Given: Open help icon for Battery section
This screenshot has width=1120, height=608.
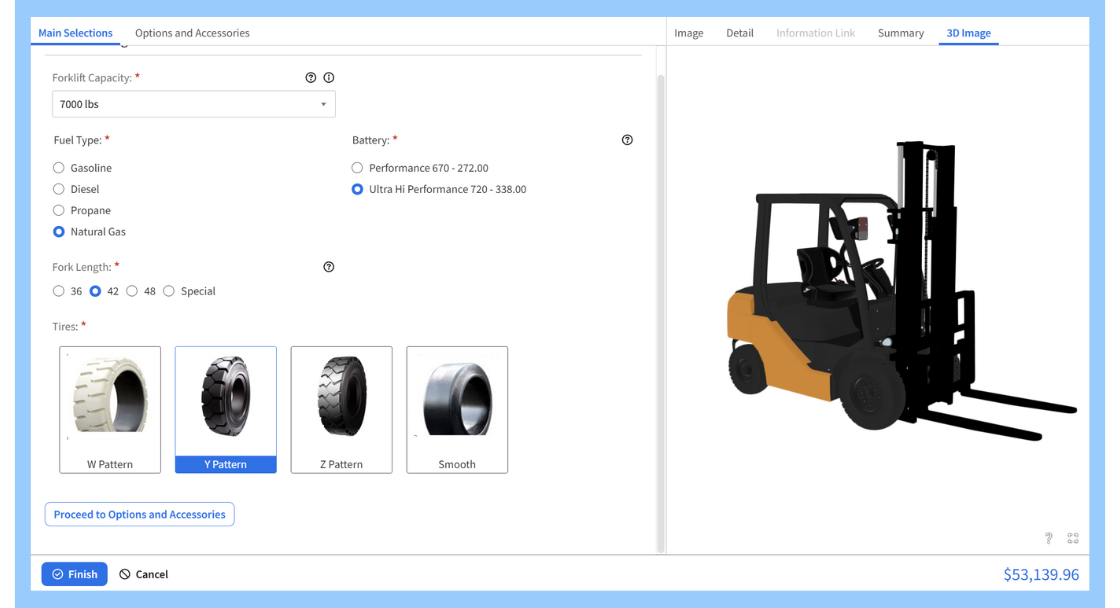Looking at the screenshot, I should (x=627, y=140).
